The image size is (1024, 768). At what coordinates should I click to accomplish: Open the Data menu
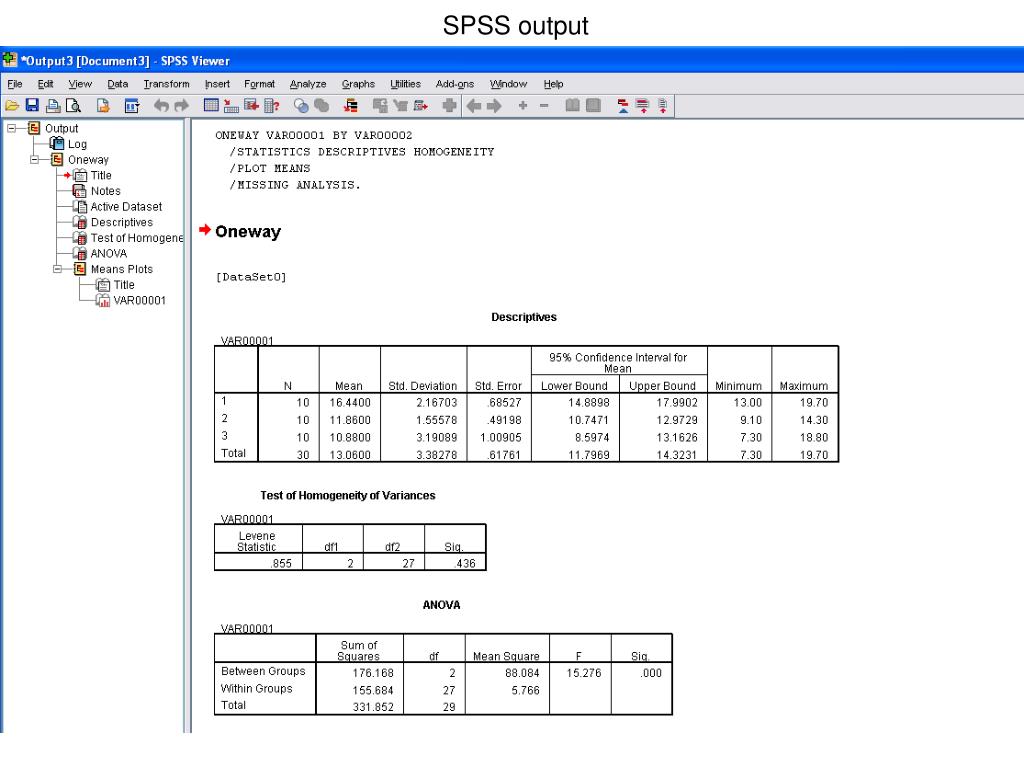(118, 84)
